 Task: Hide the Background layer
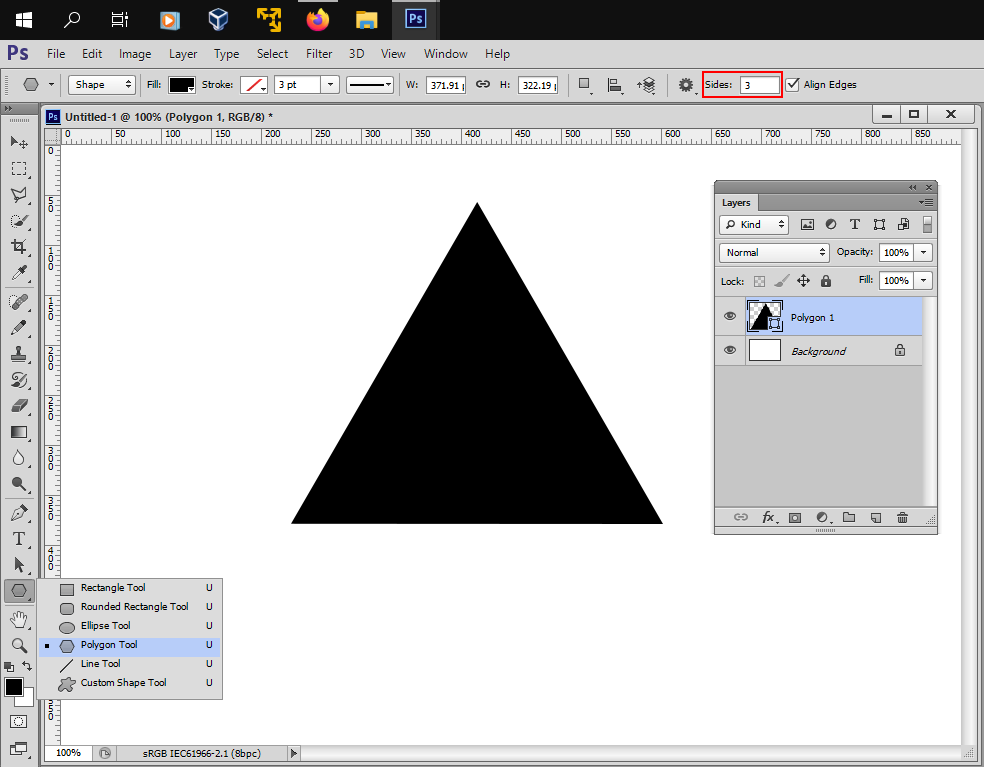[729, 350]
